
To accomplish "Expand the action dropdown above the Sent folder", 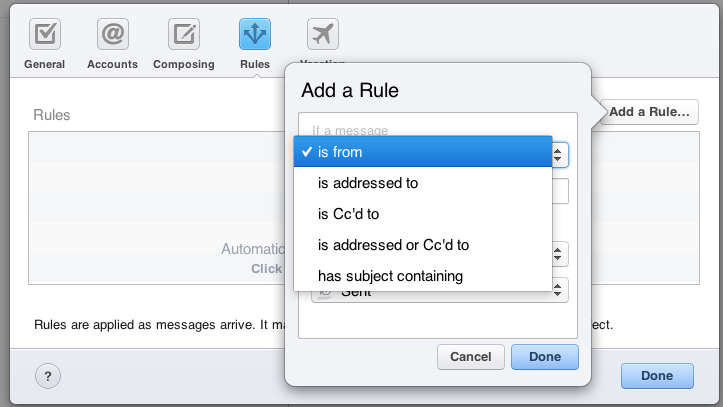I will pos(560,253).
